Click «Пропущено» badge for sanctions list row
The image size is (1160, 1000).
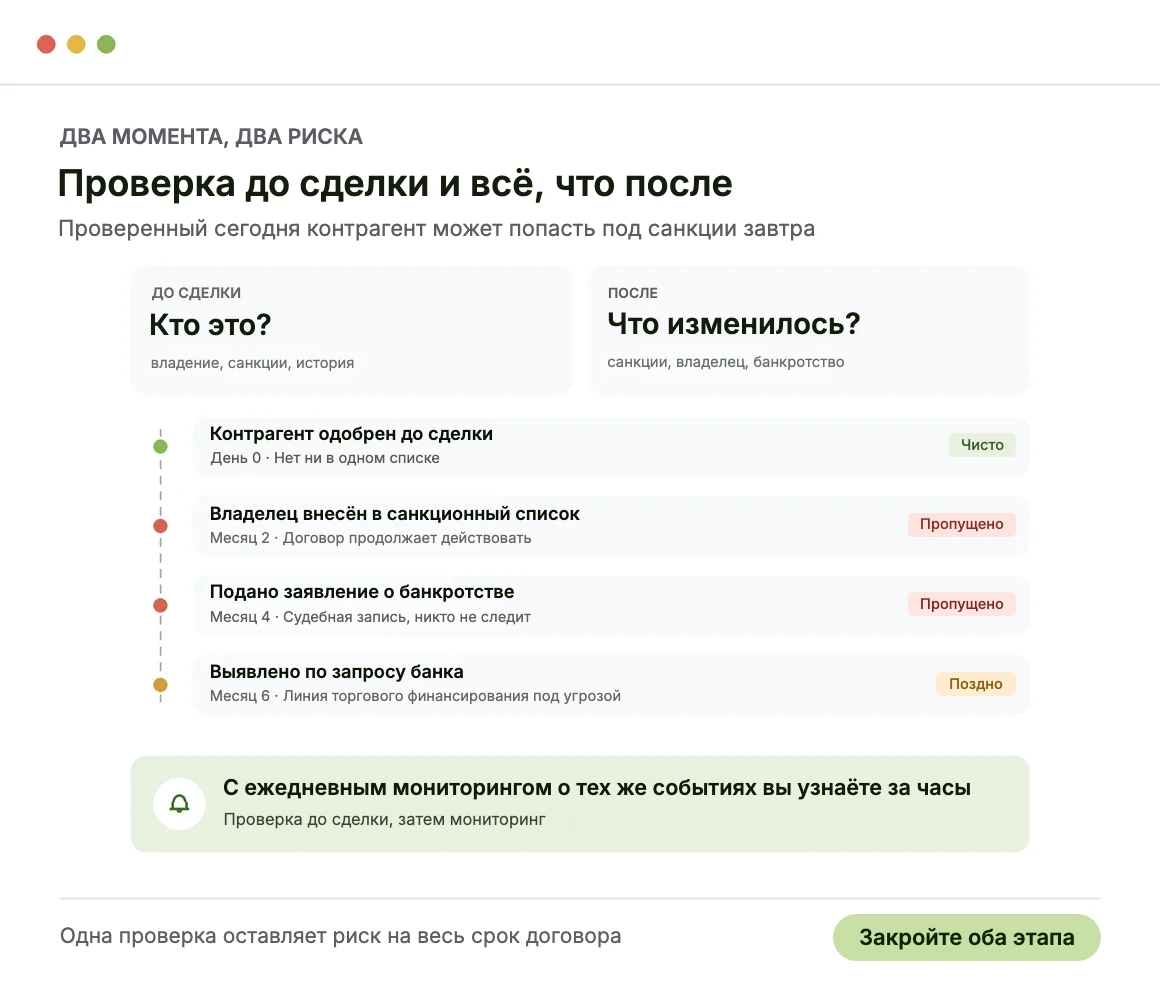(x=961, y=524)
